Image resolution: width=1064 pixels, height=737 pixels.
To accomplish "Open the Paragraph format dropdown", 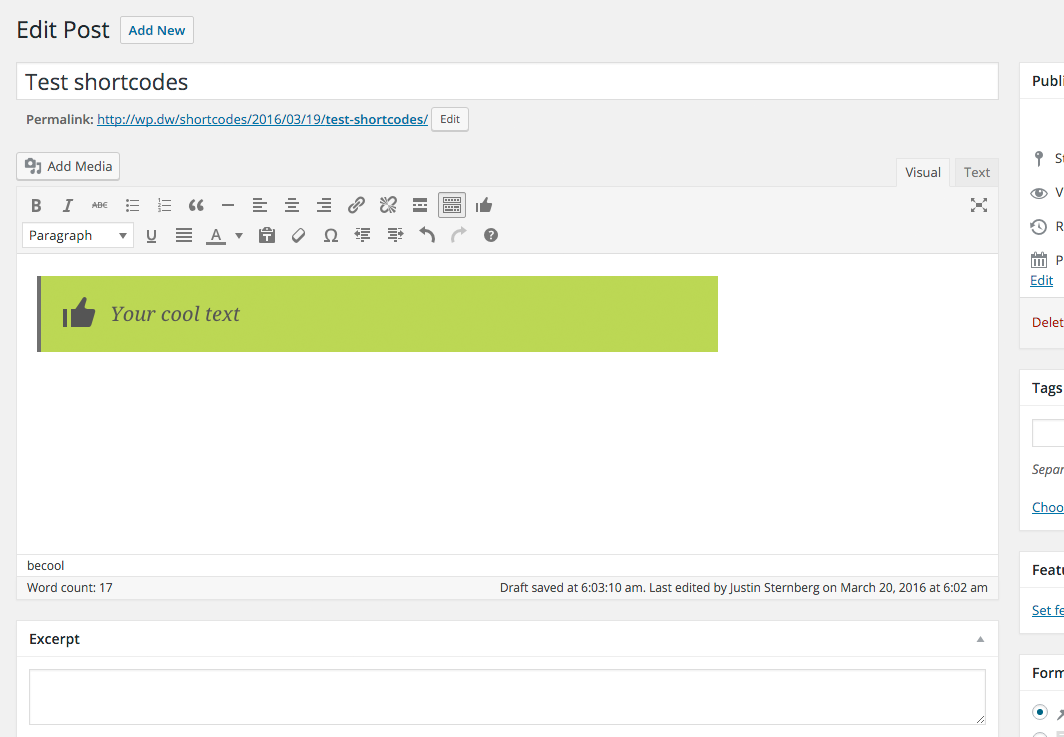I will click(x=78, y=235).
